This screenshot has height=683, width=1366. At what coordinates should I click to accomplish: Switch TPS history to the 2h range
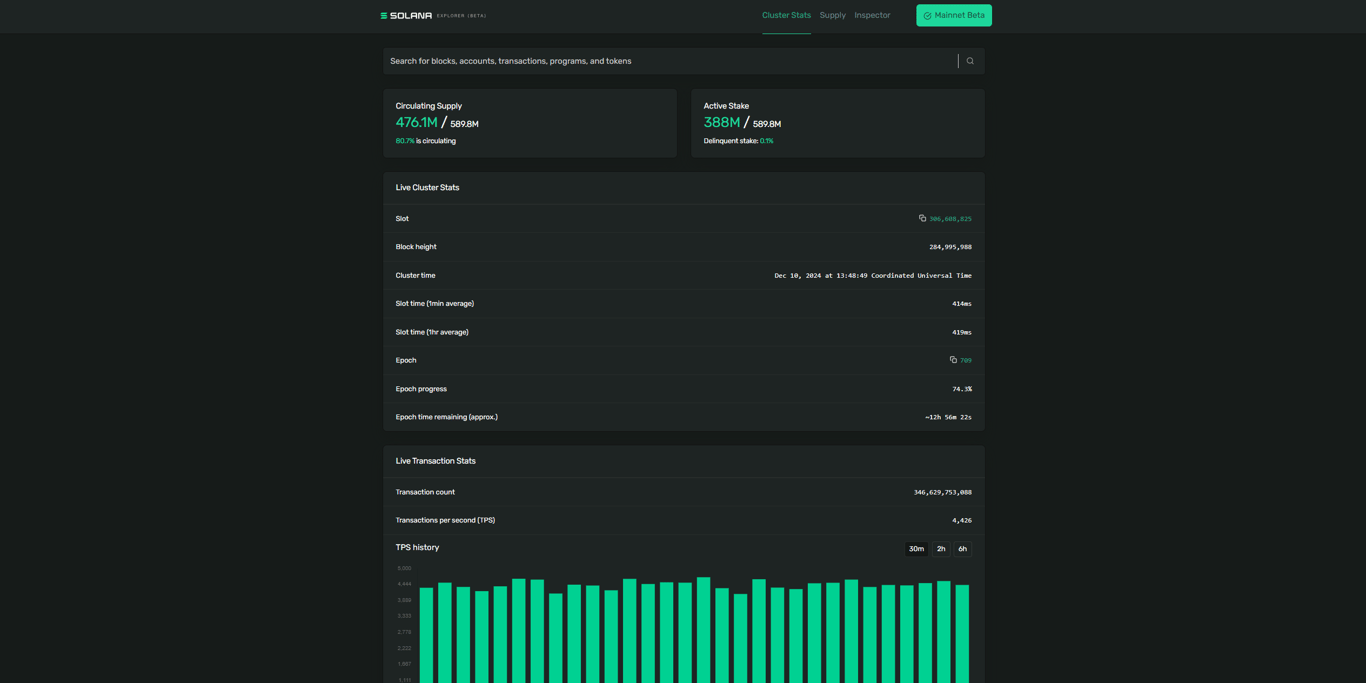(x=940, y=548)
